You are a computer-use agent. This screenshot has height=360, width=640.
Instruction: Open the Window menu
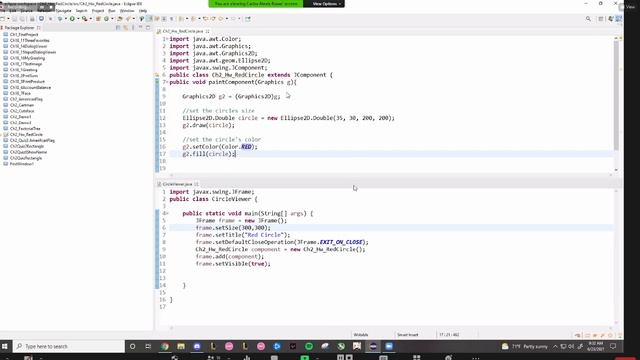coord(127,11)
